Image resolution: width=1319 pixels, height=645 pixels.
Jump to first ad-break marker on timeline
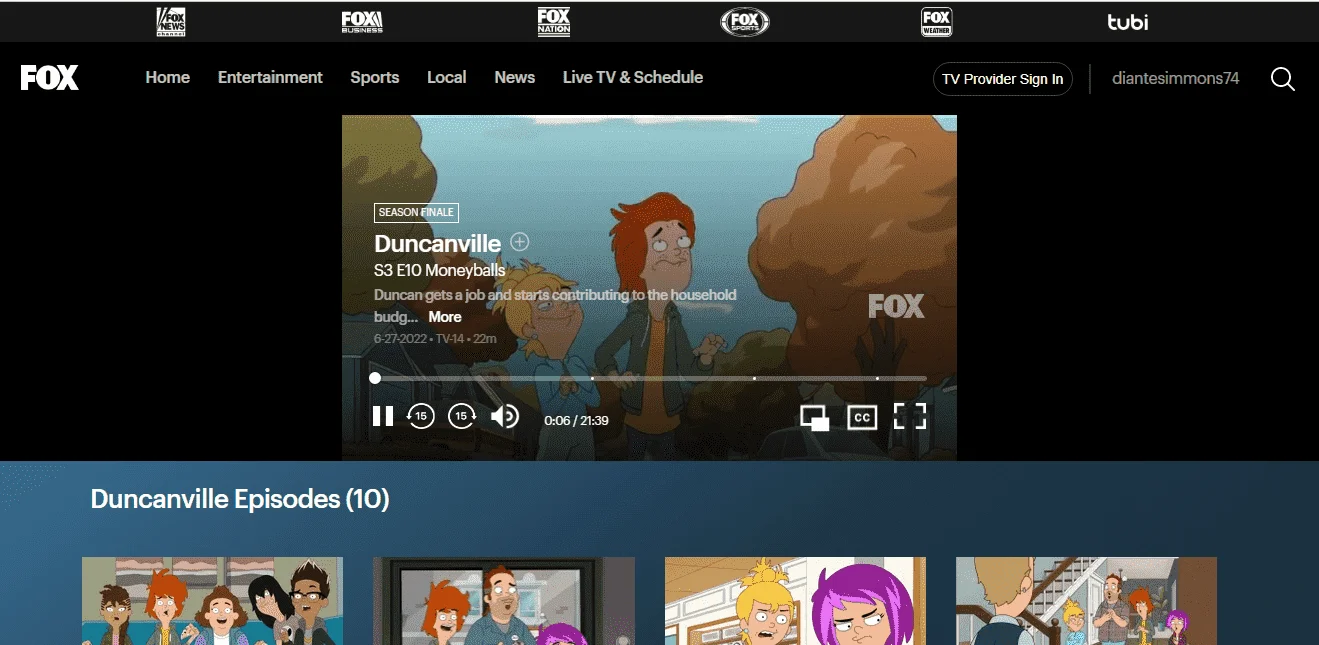coord(592,378)
